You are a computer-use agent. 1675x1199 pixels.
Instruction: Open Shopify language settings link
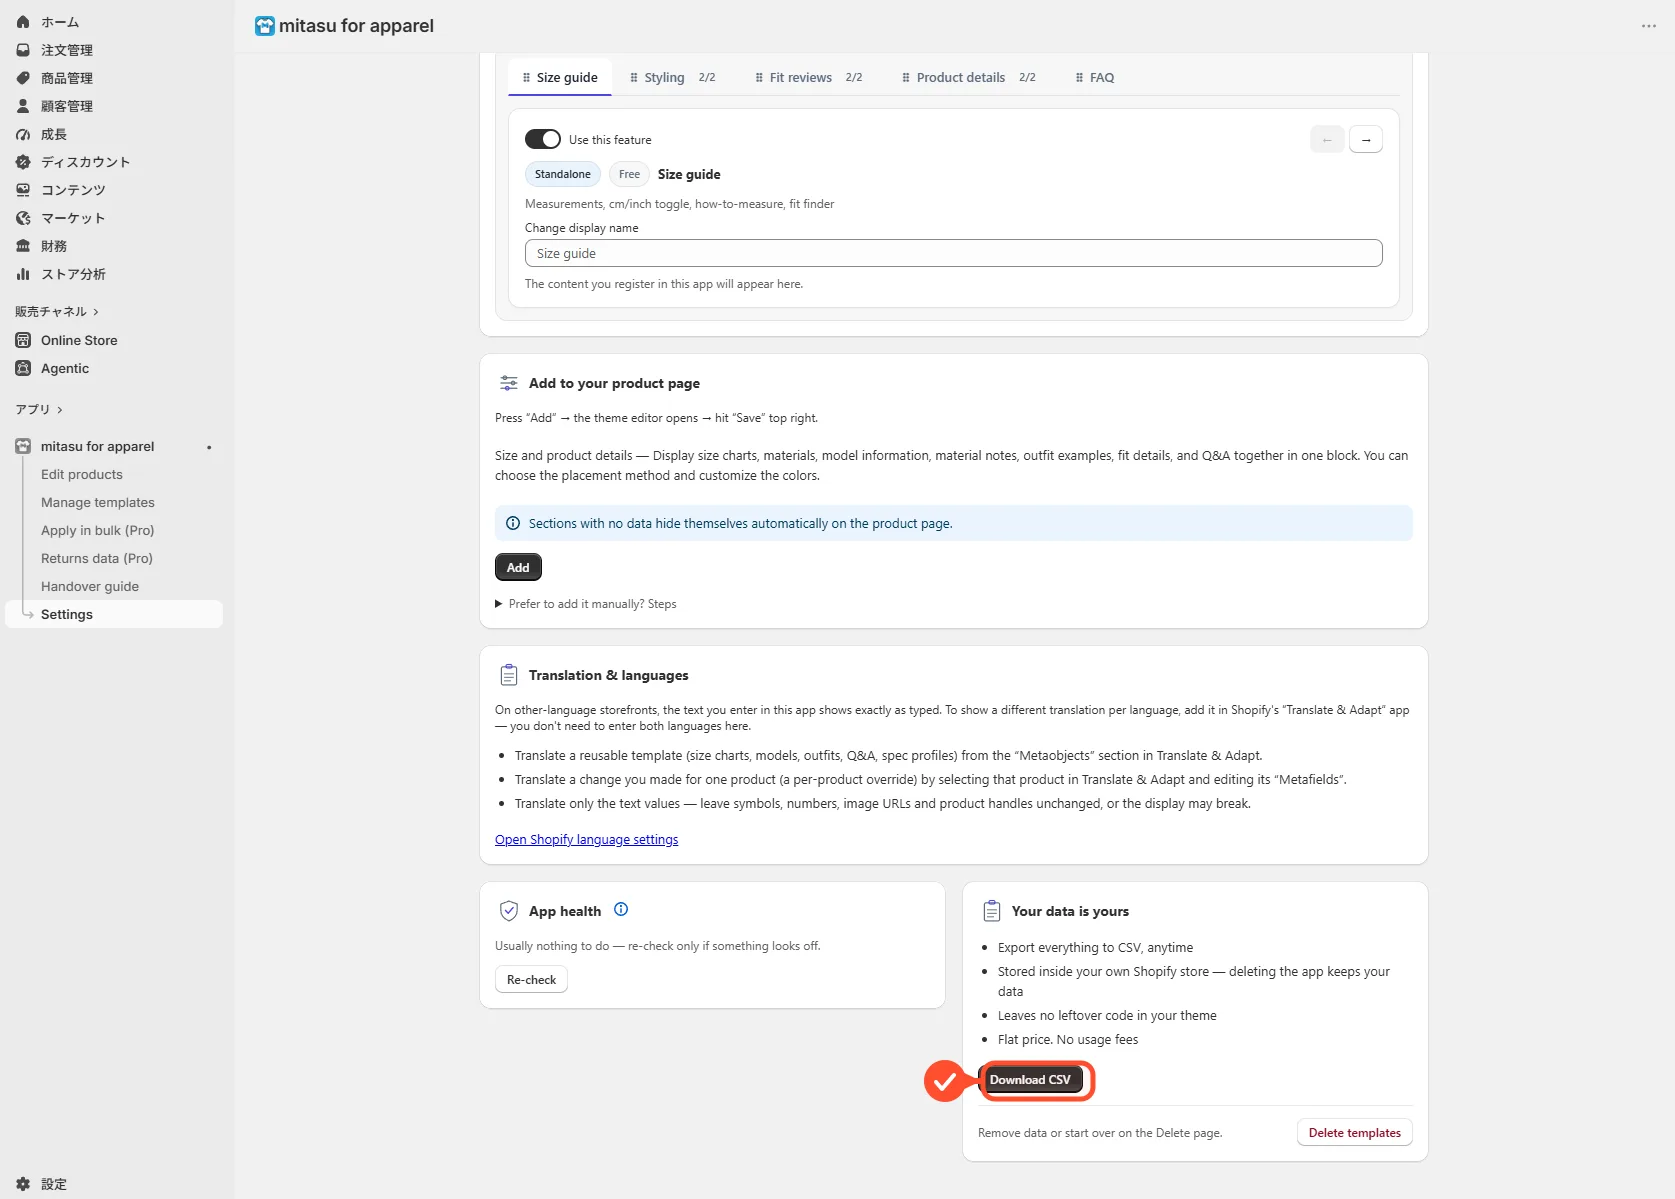pyautogui.click(x=586, y=840)
